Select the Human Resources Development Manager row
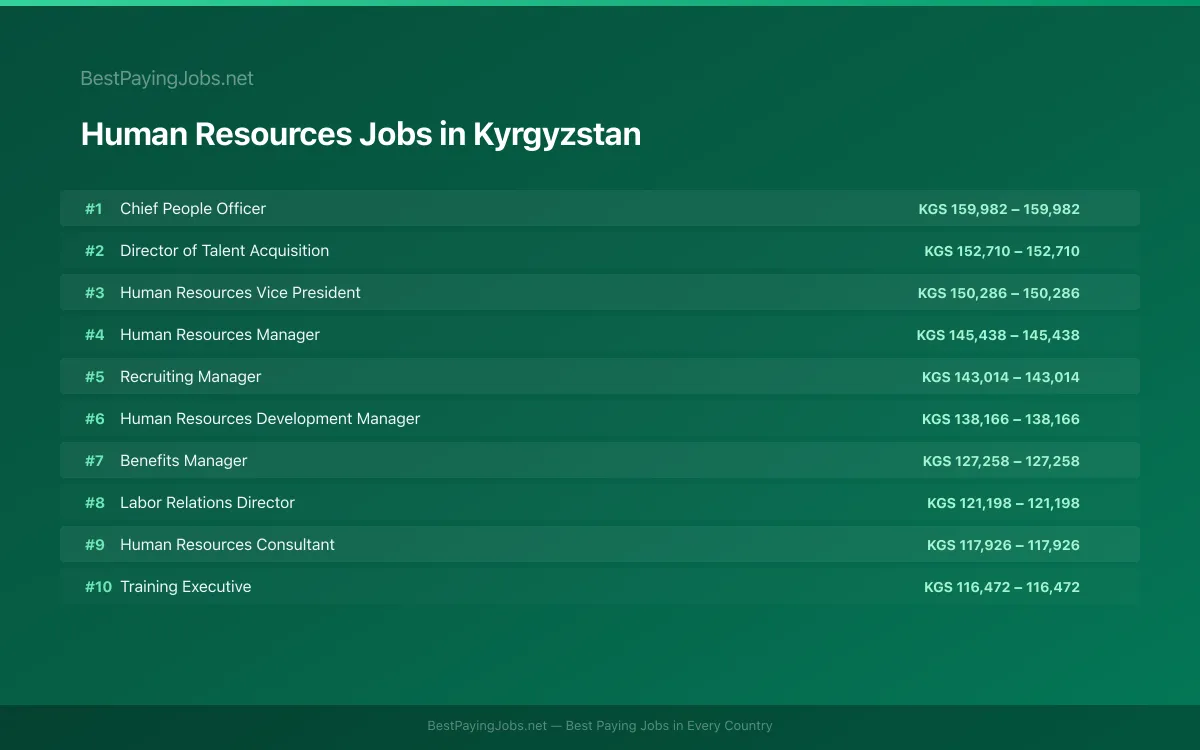Viewport: 1200px width, 750px height. [600, 418]
